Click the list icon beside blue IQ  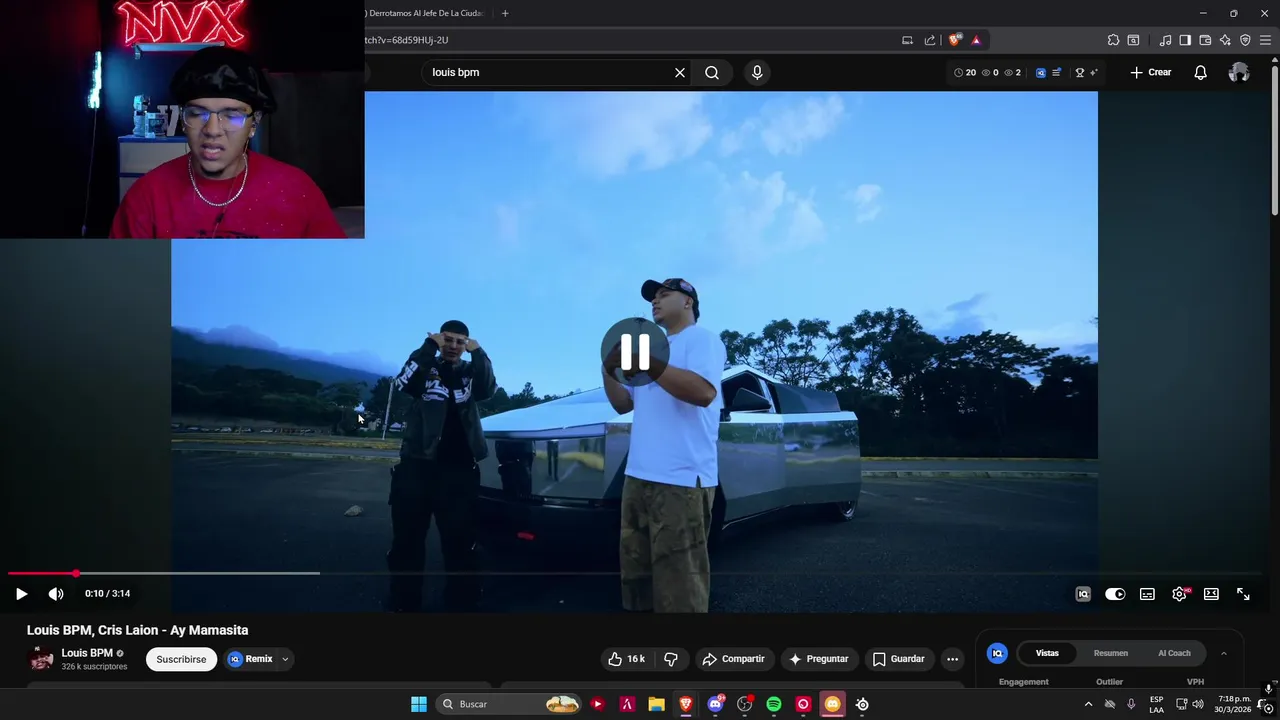[1057, 72]
